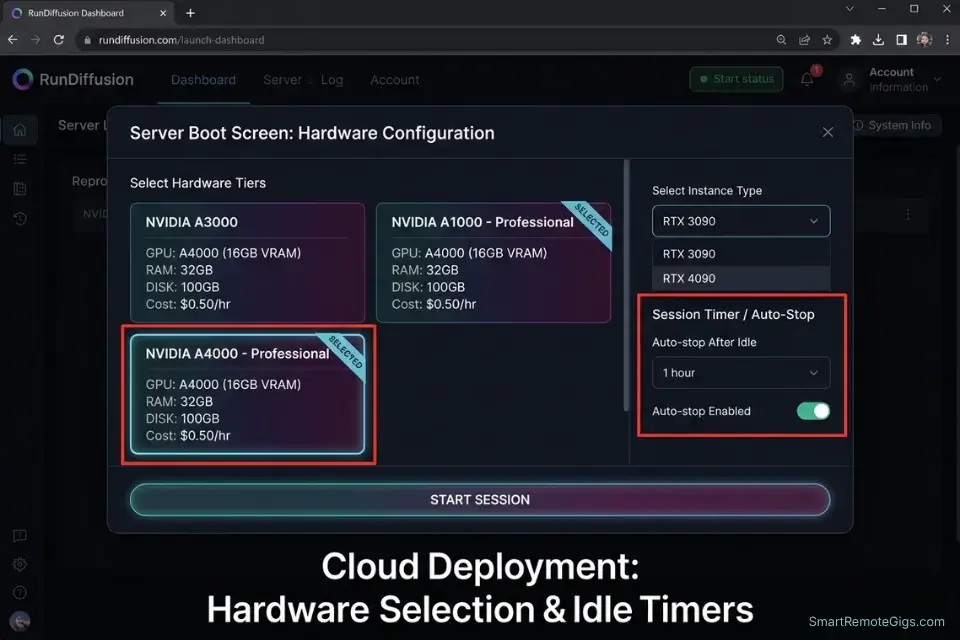The image size is (960, 640).
Task: Select the NVIDIA A3000 hardware tier card
Action: coord(247,263)
